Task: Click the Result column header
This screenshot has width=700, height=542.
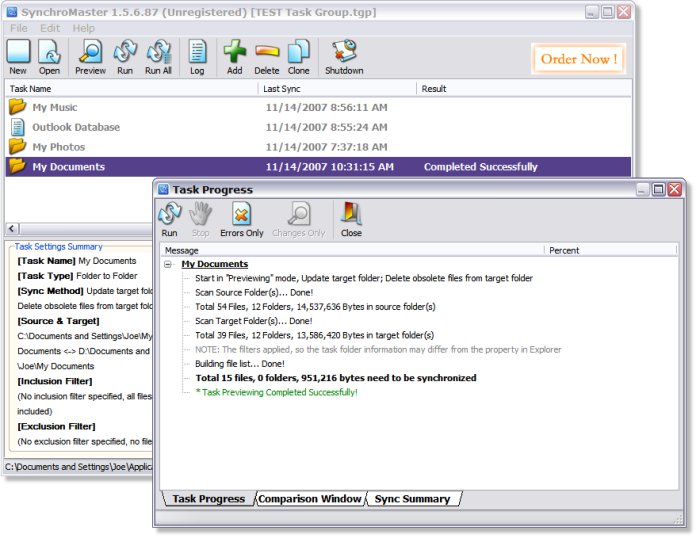Action: (524, 89)
